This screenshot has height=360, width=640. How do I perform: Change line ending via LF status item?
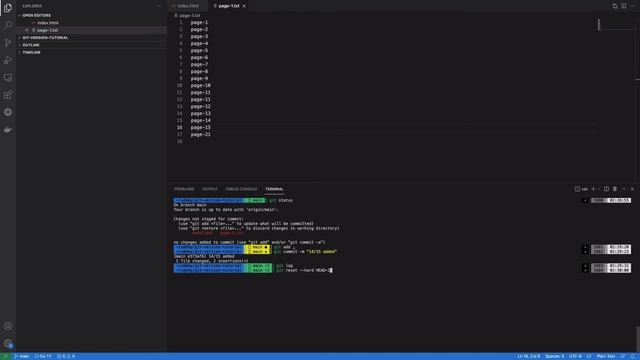click(589, 356)
